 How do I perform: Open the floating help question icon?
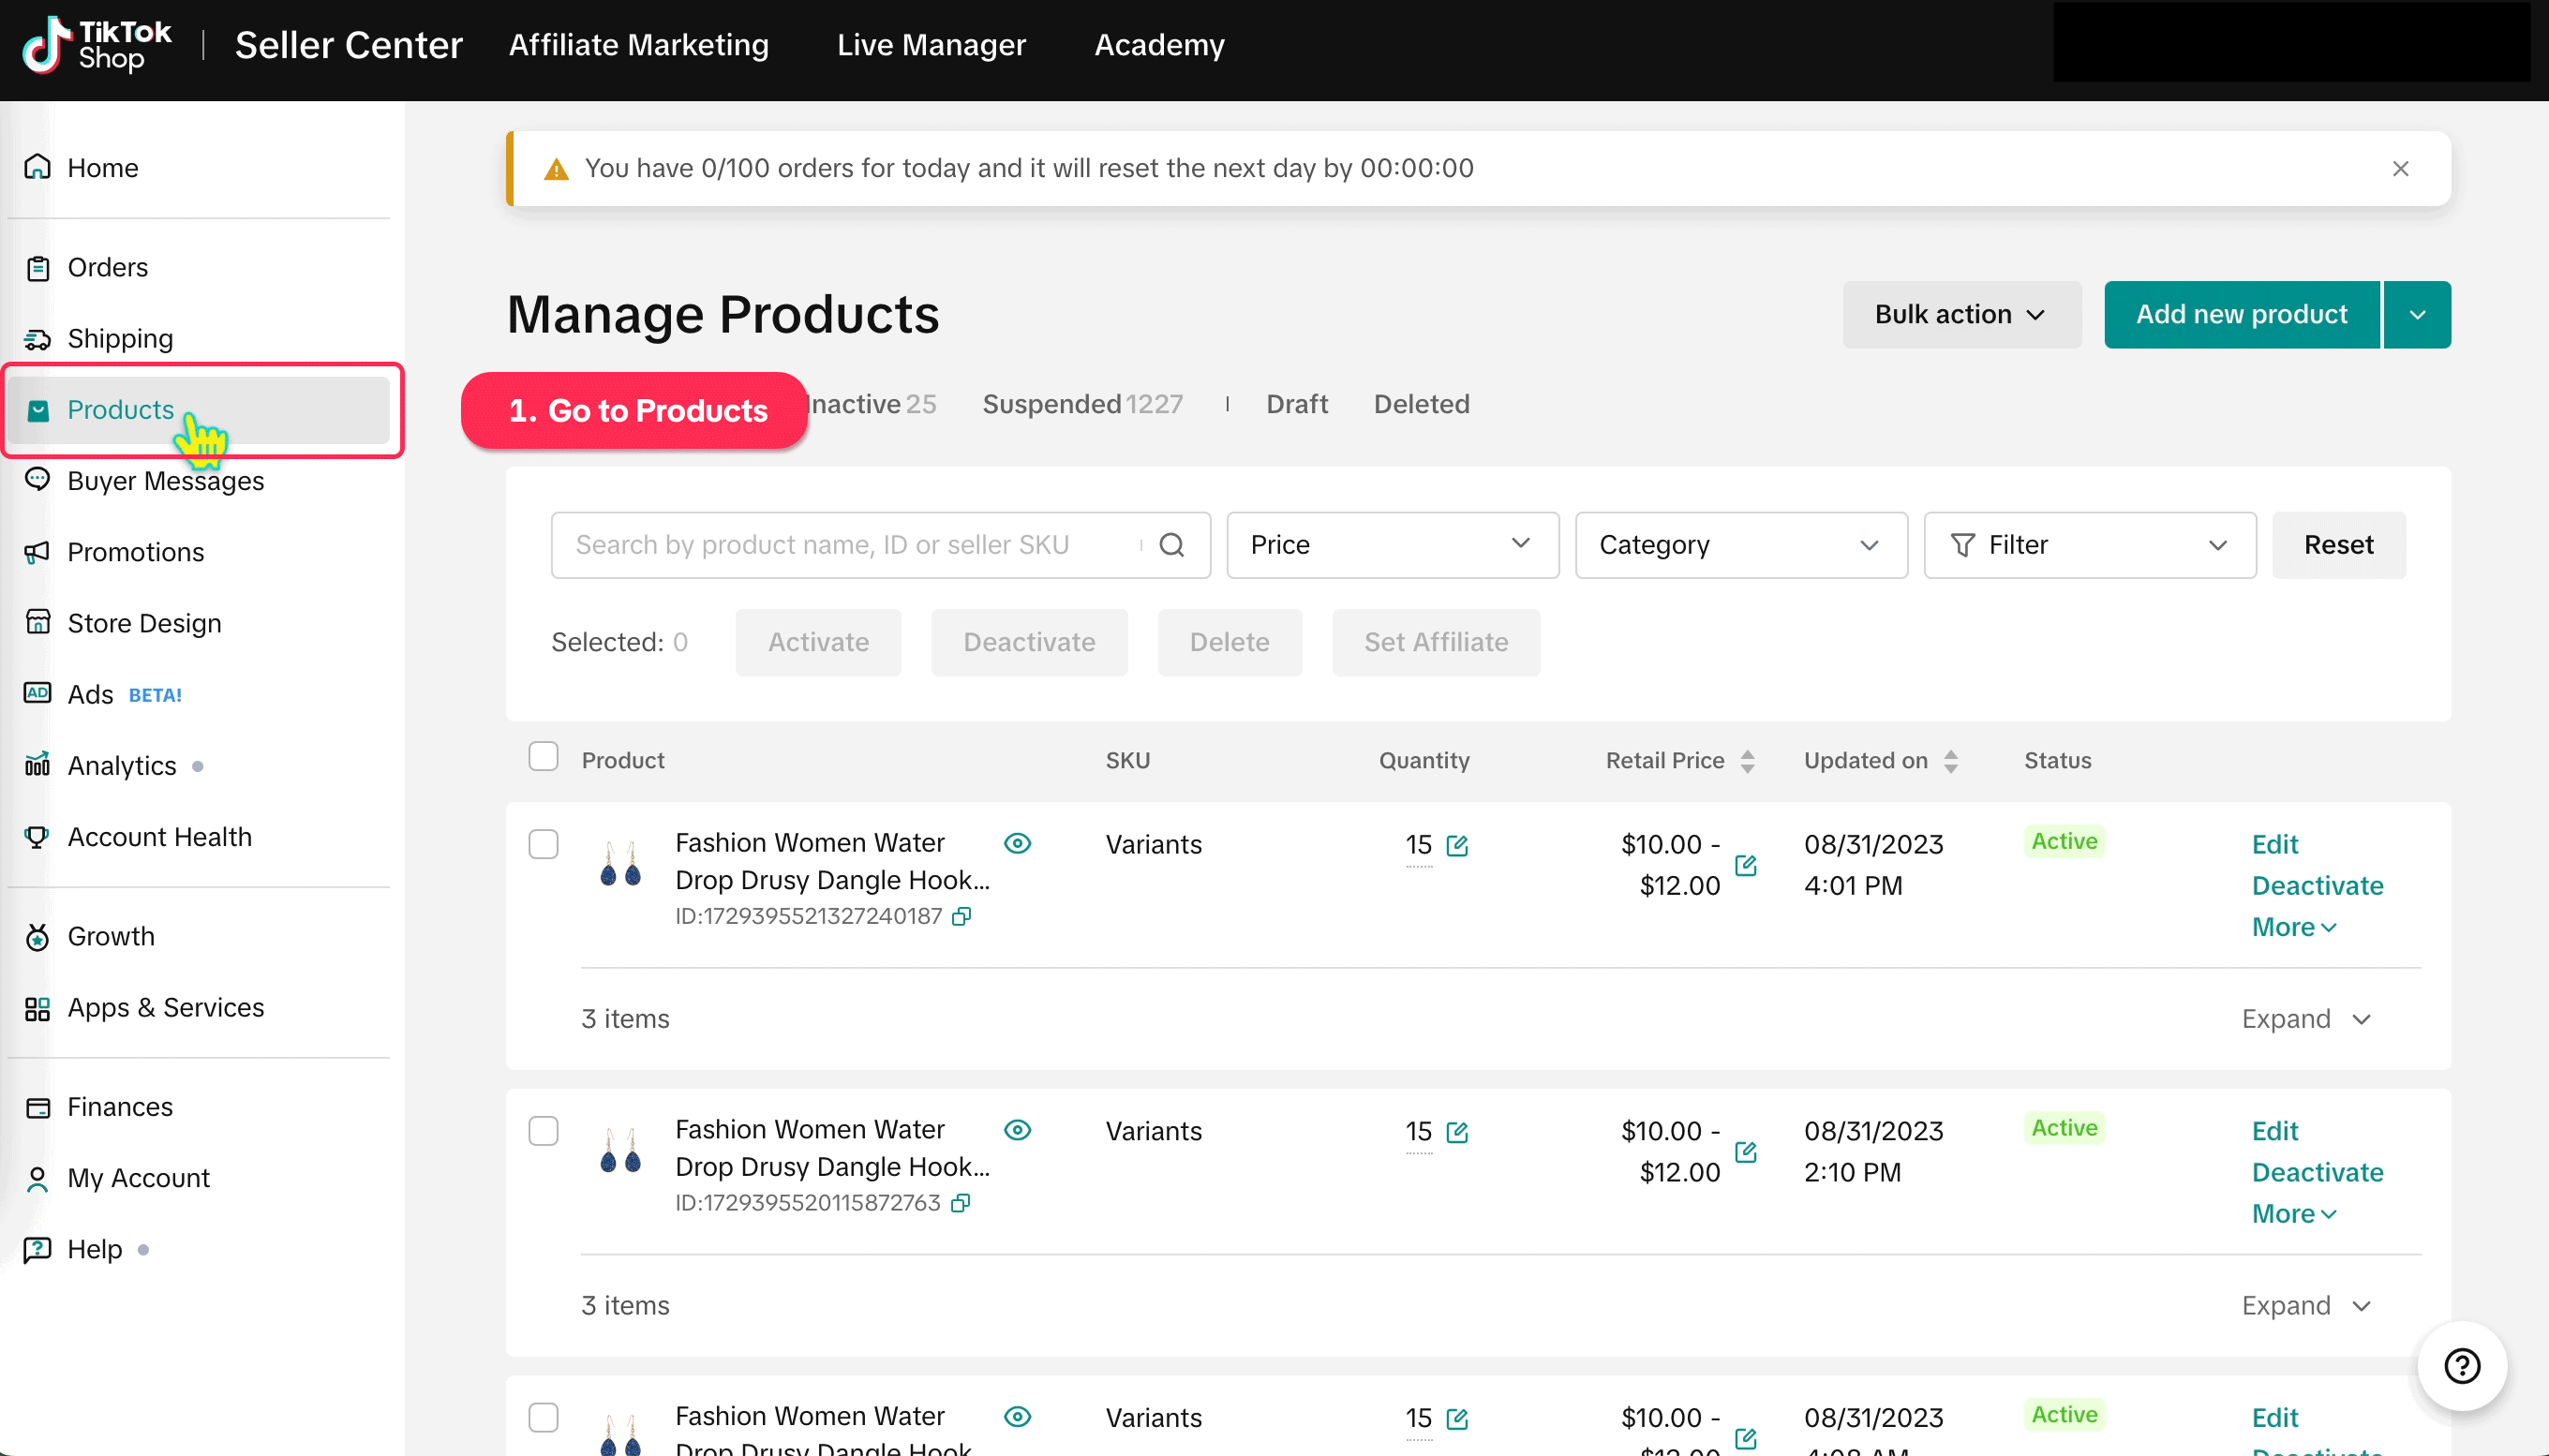click(x=2461, y=1365)
